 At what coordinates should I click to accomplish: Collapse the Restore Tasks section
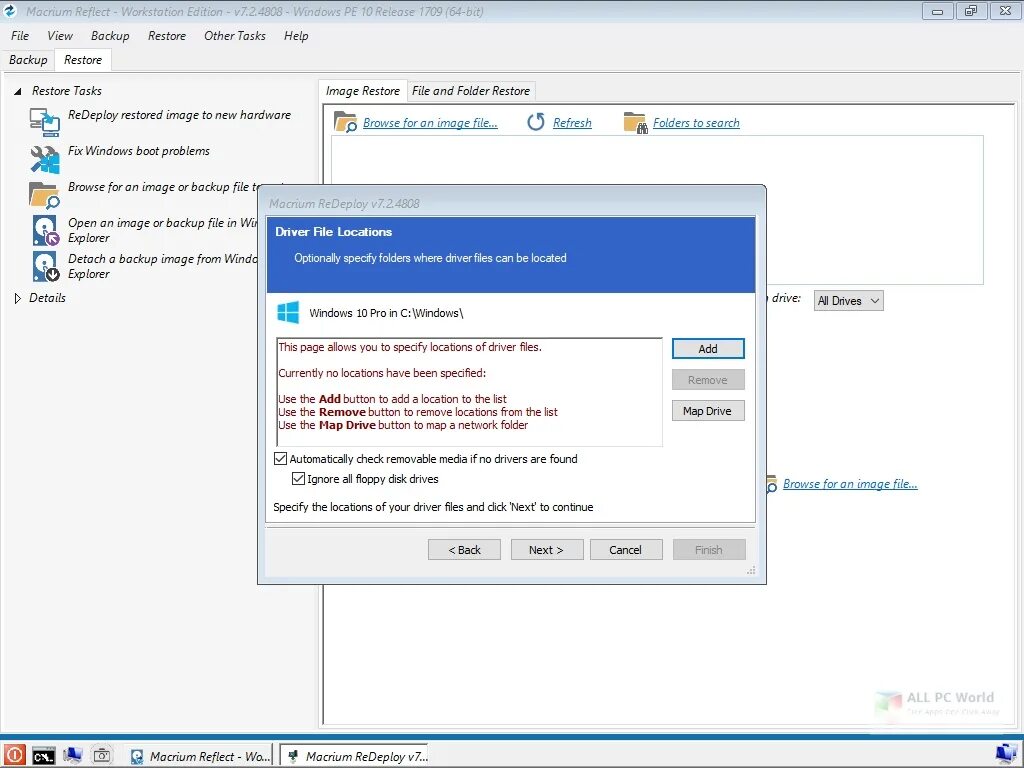point(18,91)
